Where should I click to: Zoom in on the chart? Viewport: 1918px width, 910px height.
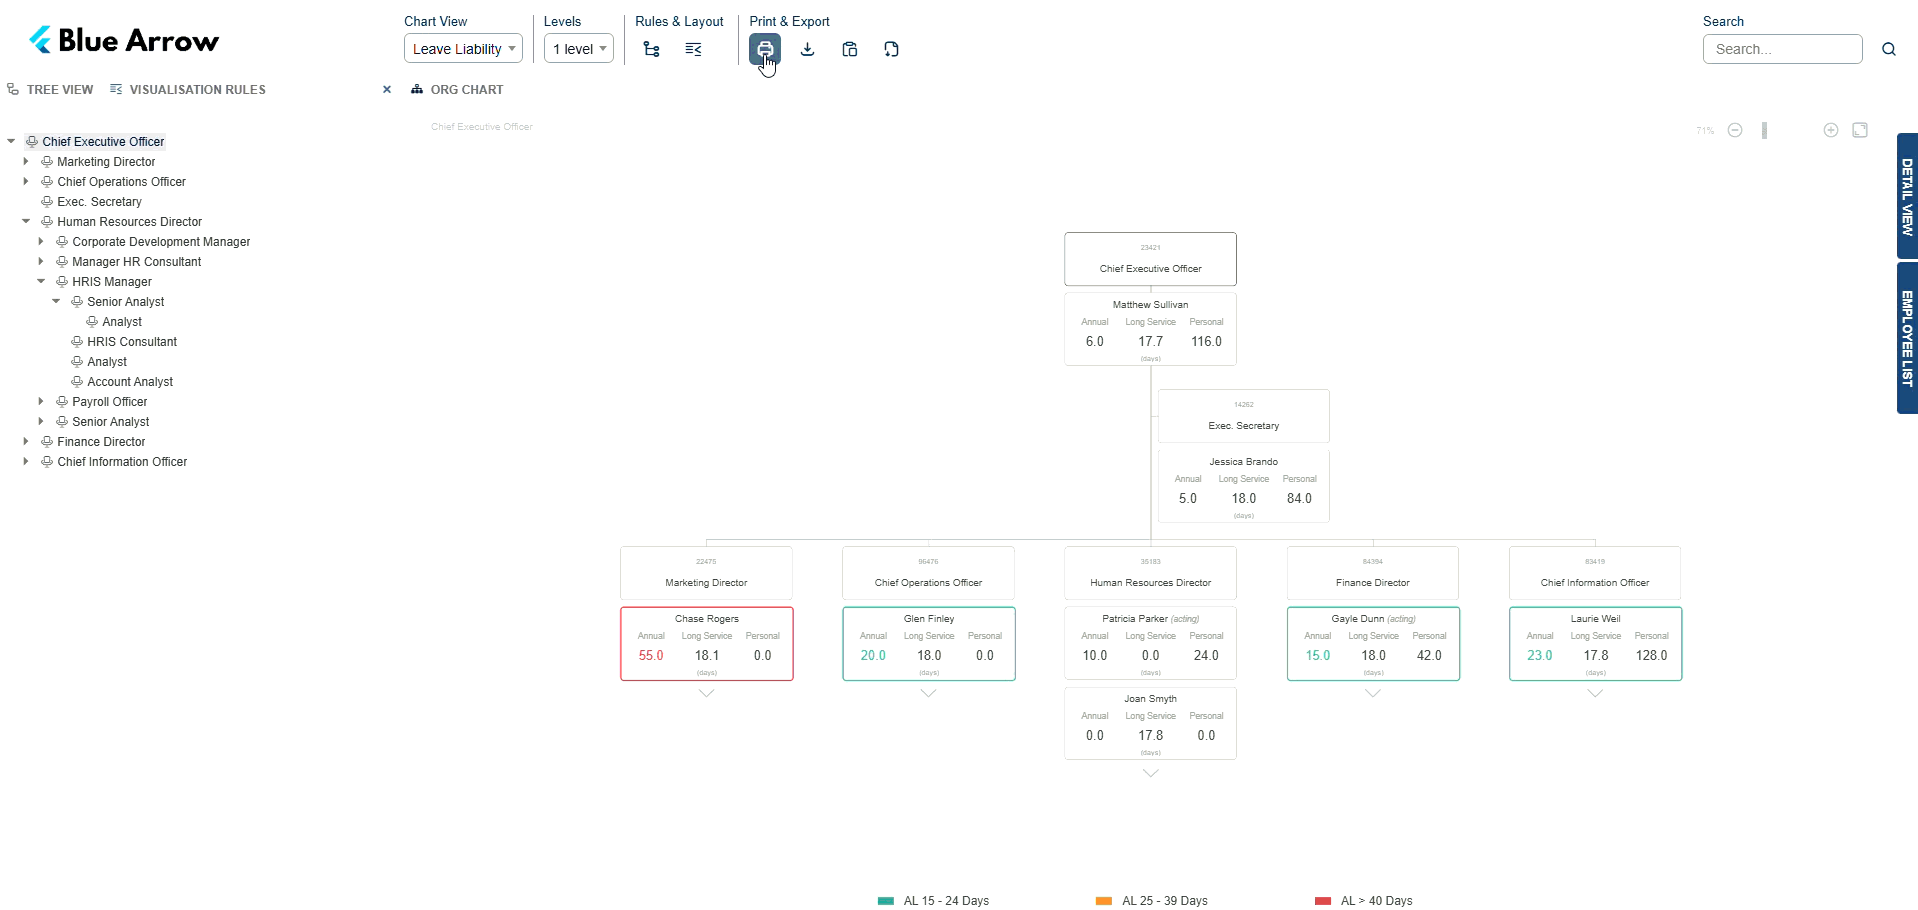(x=1830, y=130)
